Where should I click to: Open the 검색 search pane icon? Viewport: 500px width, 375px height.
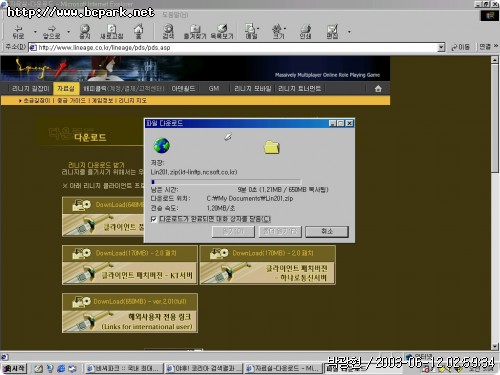point(168,32)
